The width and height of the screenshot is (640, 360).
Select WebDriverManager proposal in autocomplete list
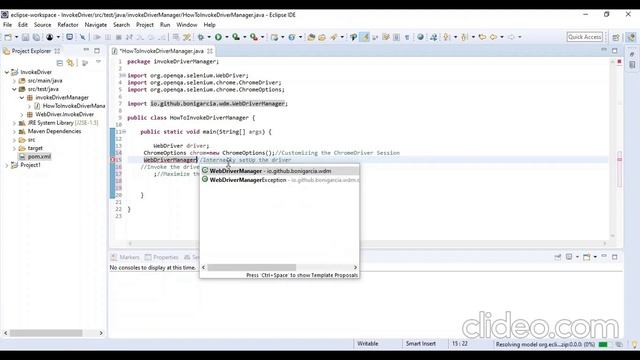[280, 171]
